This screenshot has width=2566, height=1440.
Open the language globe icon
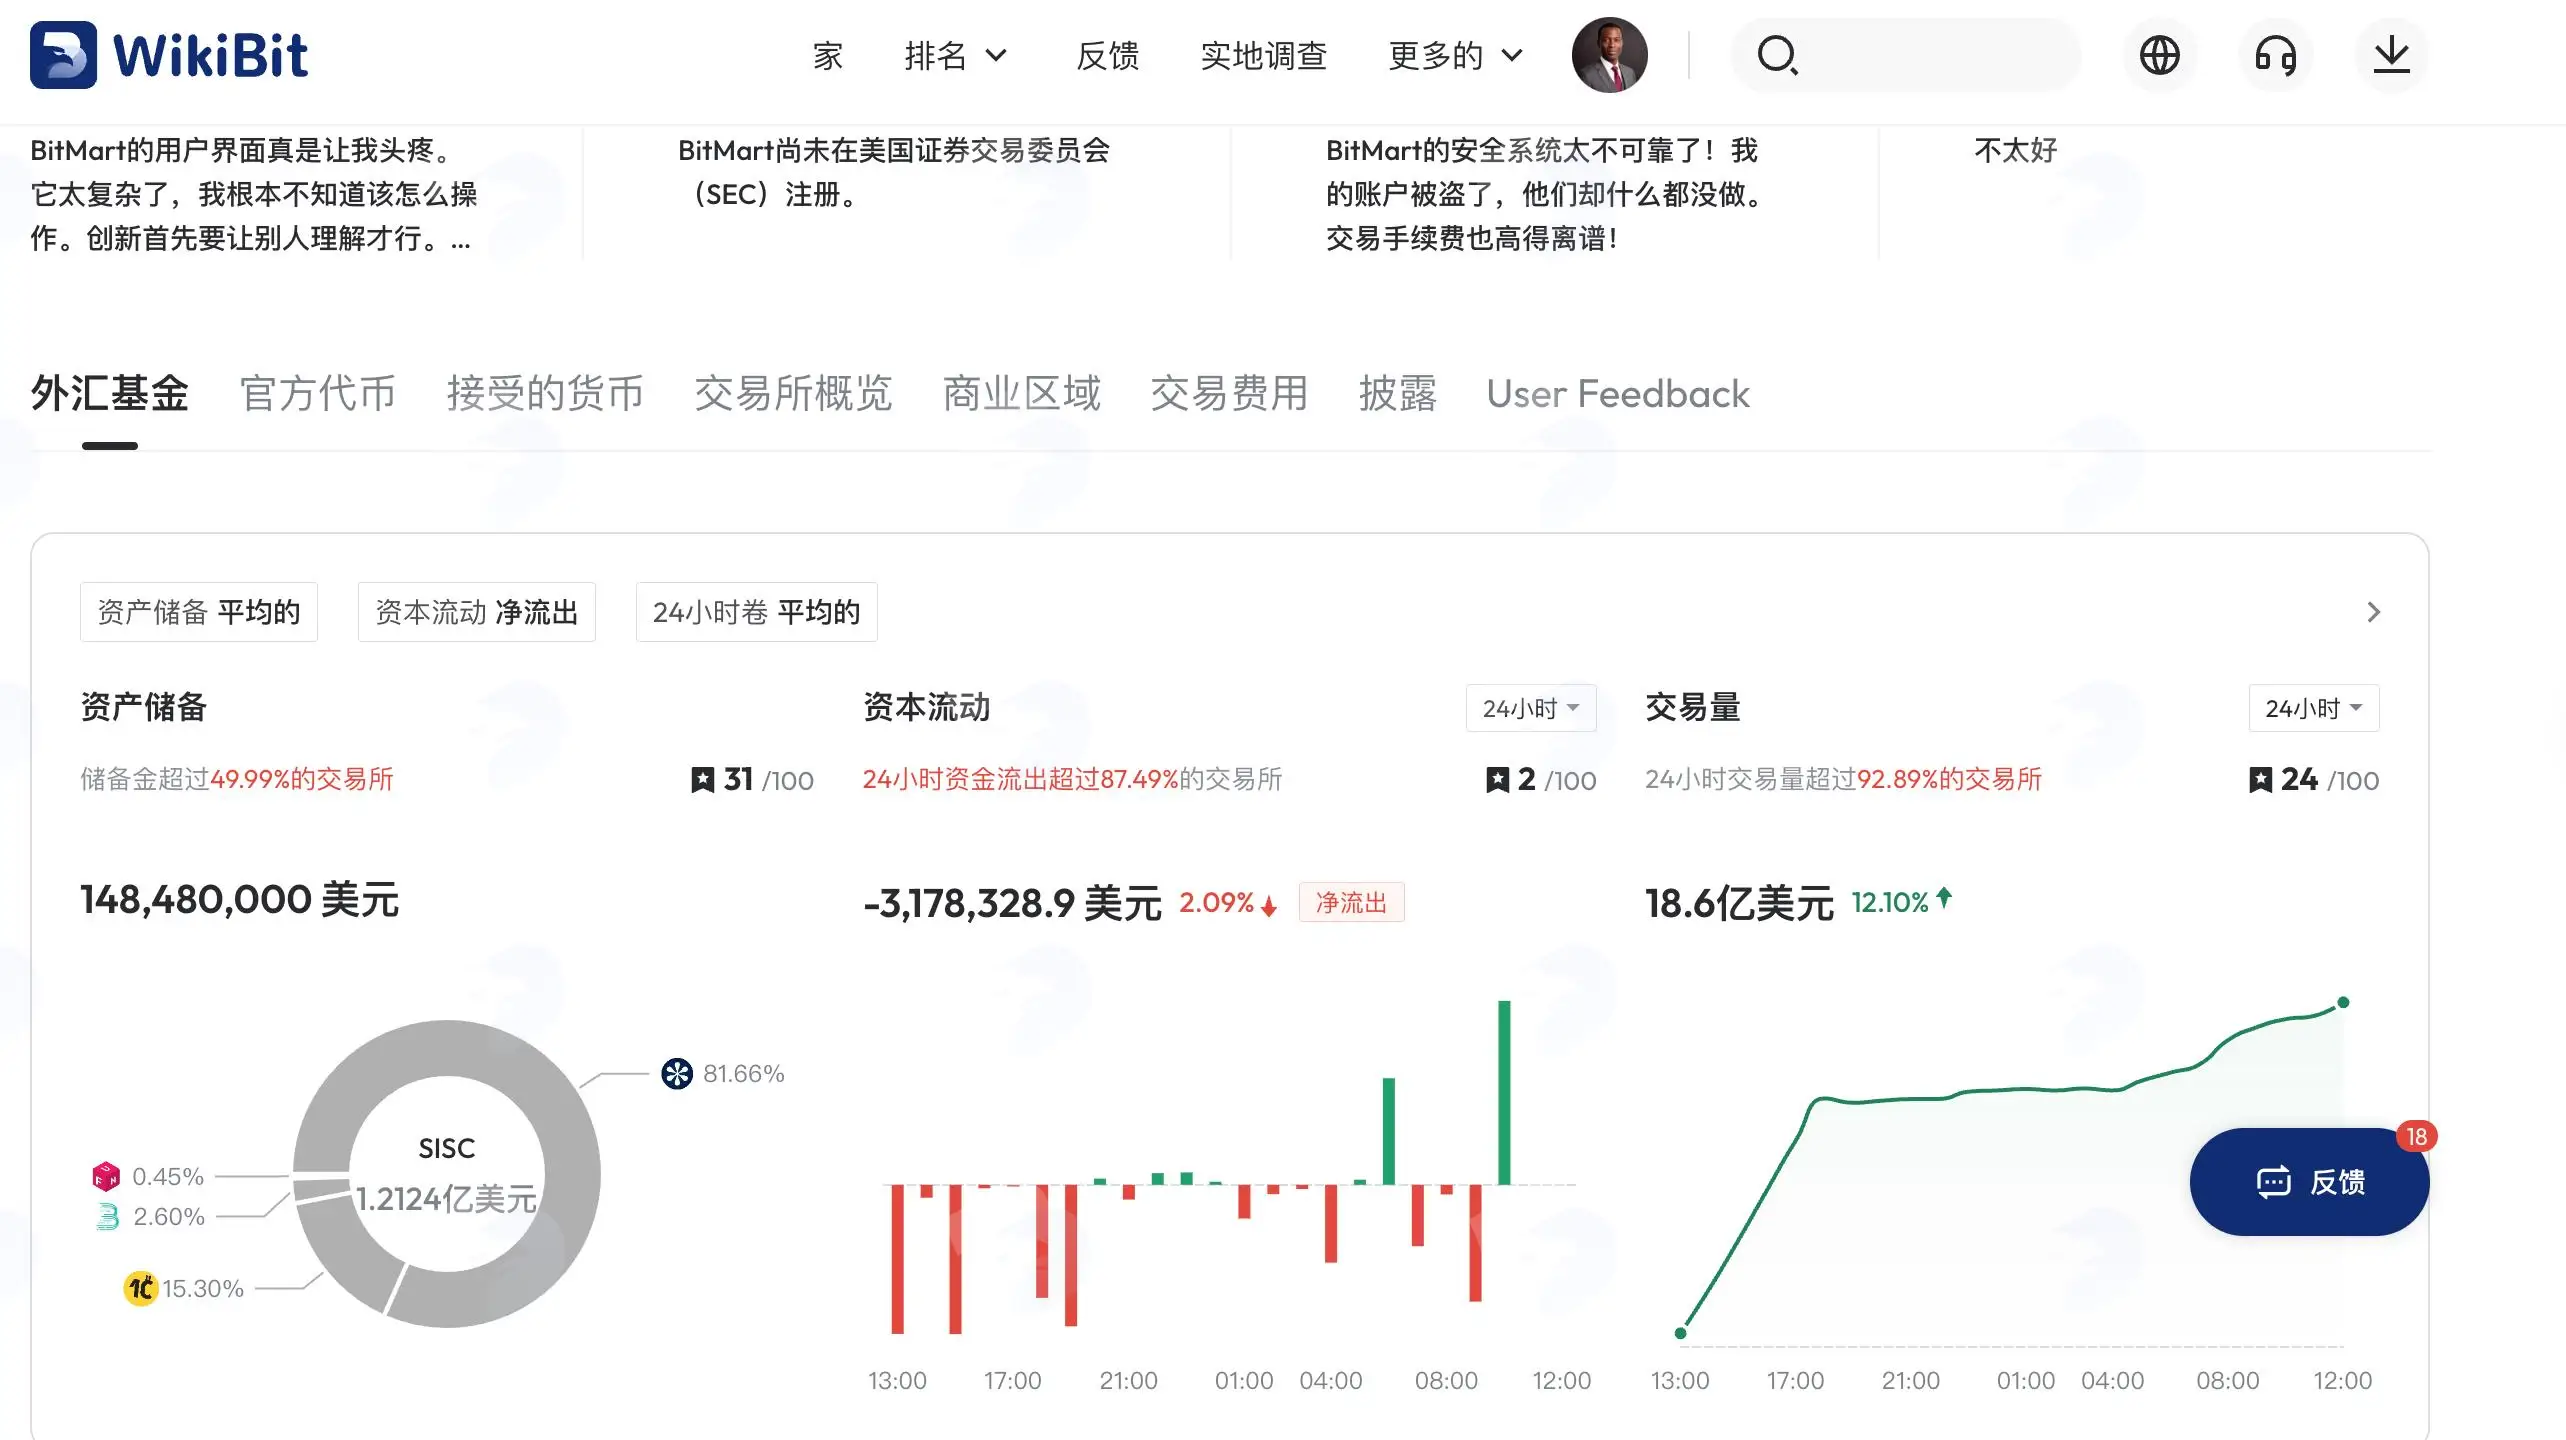point(2159,55)
